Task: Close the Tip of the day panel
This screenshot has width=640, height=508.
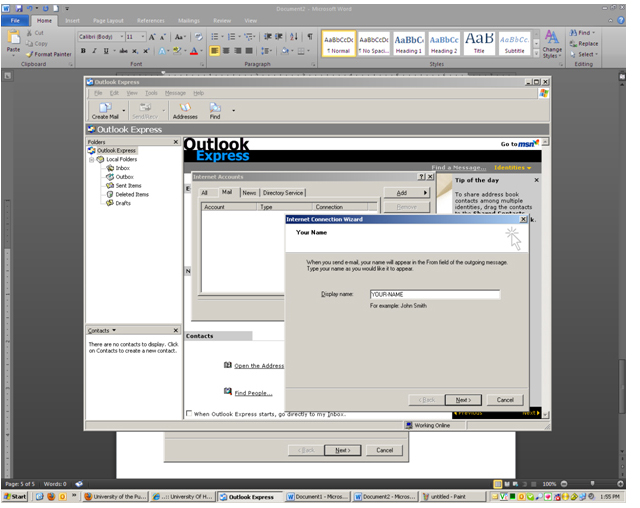Action: (x=536, y=180)
